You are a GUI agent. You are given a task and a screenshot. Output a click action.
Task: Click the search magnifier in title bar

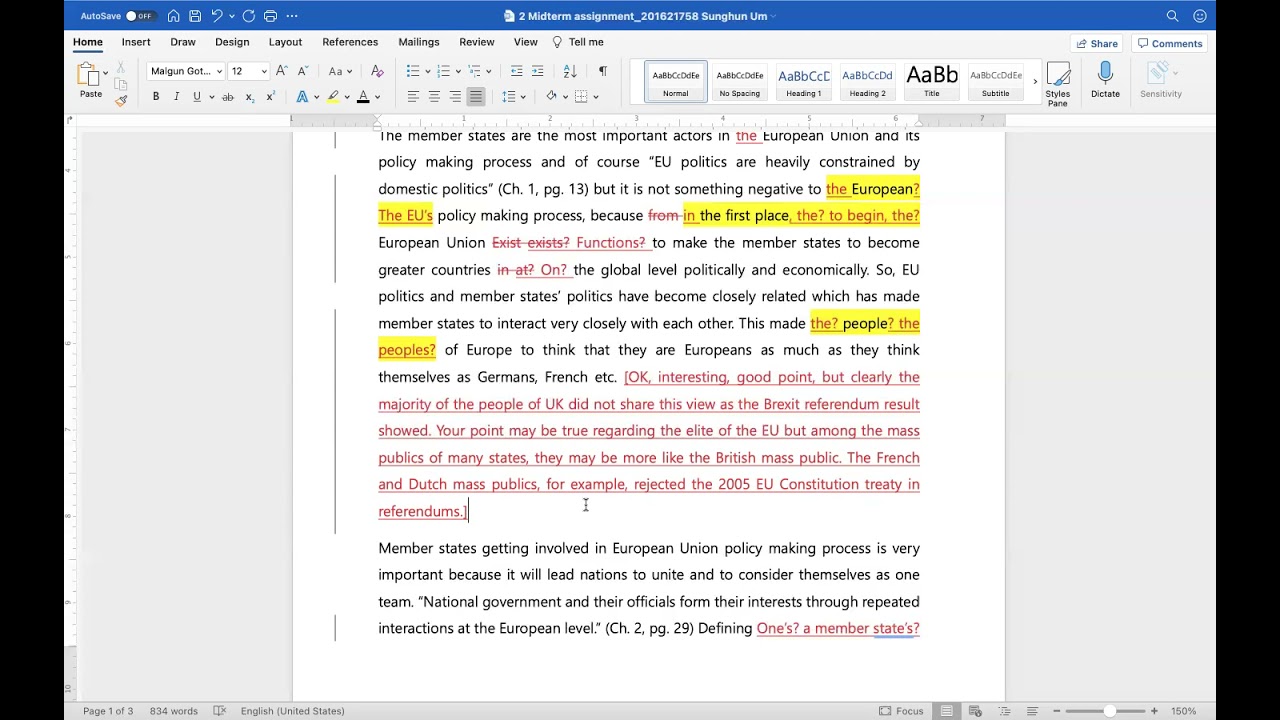click(1173, 16)
